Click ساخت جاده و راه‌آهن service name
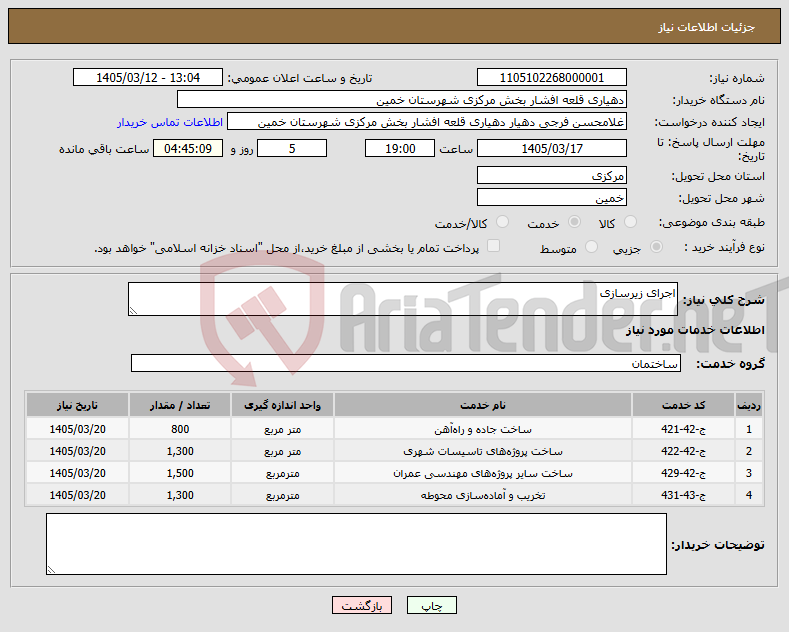This screenshot has width=789, height=632. point(483,429)
